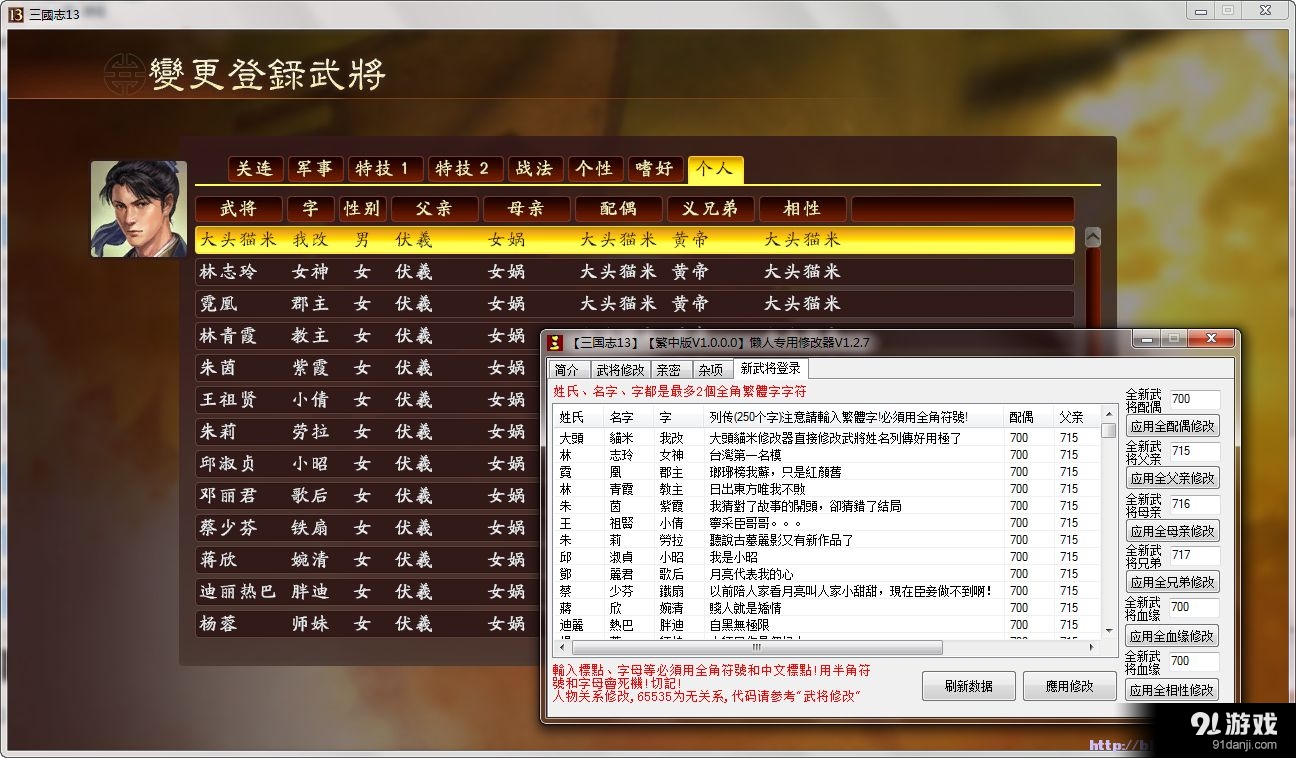Switch to the 特技 1 tab
Screen dimensions: 1296x758
pyautogui.click(x=386, y=169)
